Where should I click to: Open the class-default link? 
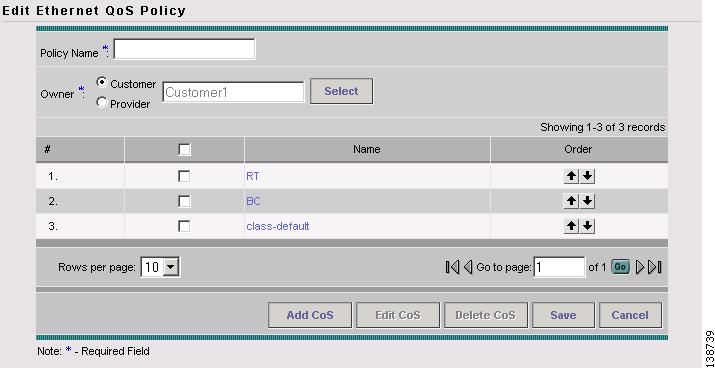(278, 226)
